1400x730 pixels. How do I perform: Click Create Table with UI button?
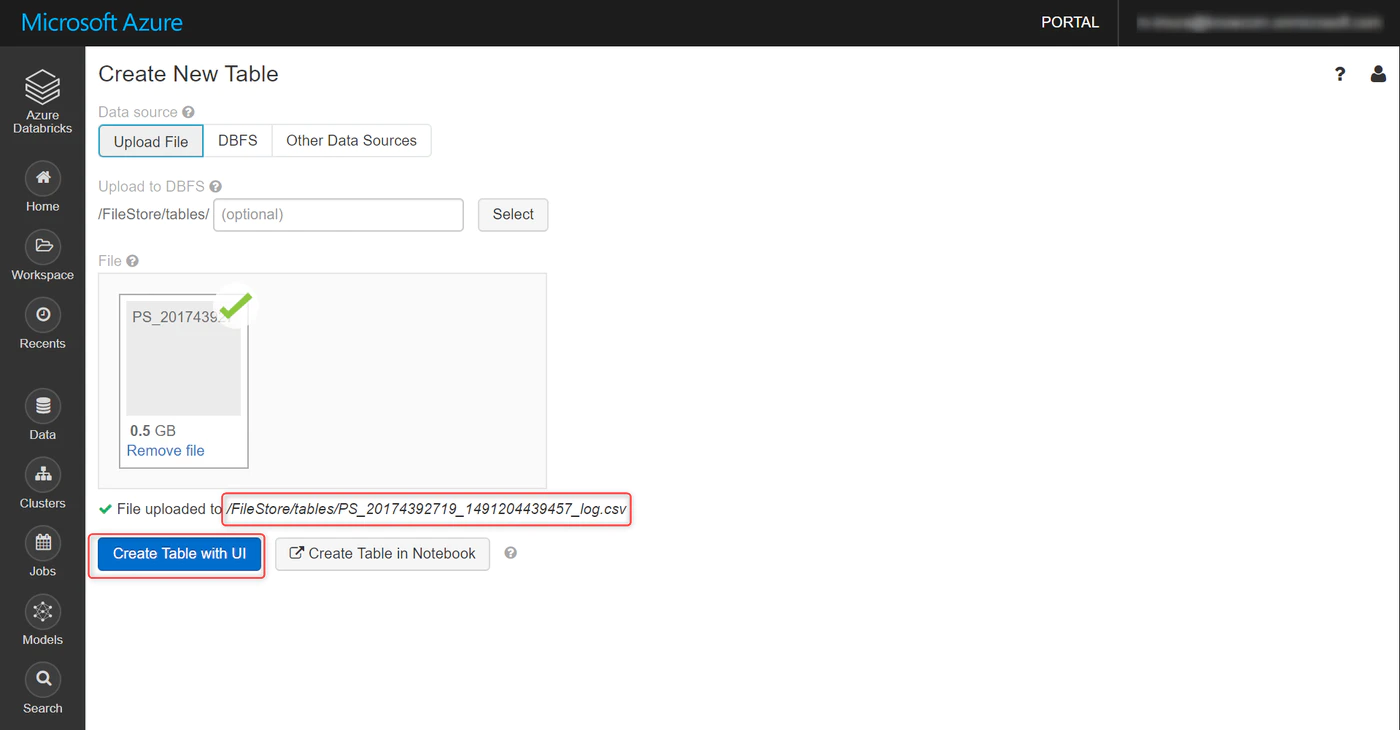pyautogui.click(x=179, y=554)
